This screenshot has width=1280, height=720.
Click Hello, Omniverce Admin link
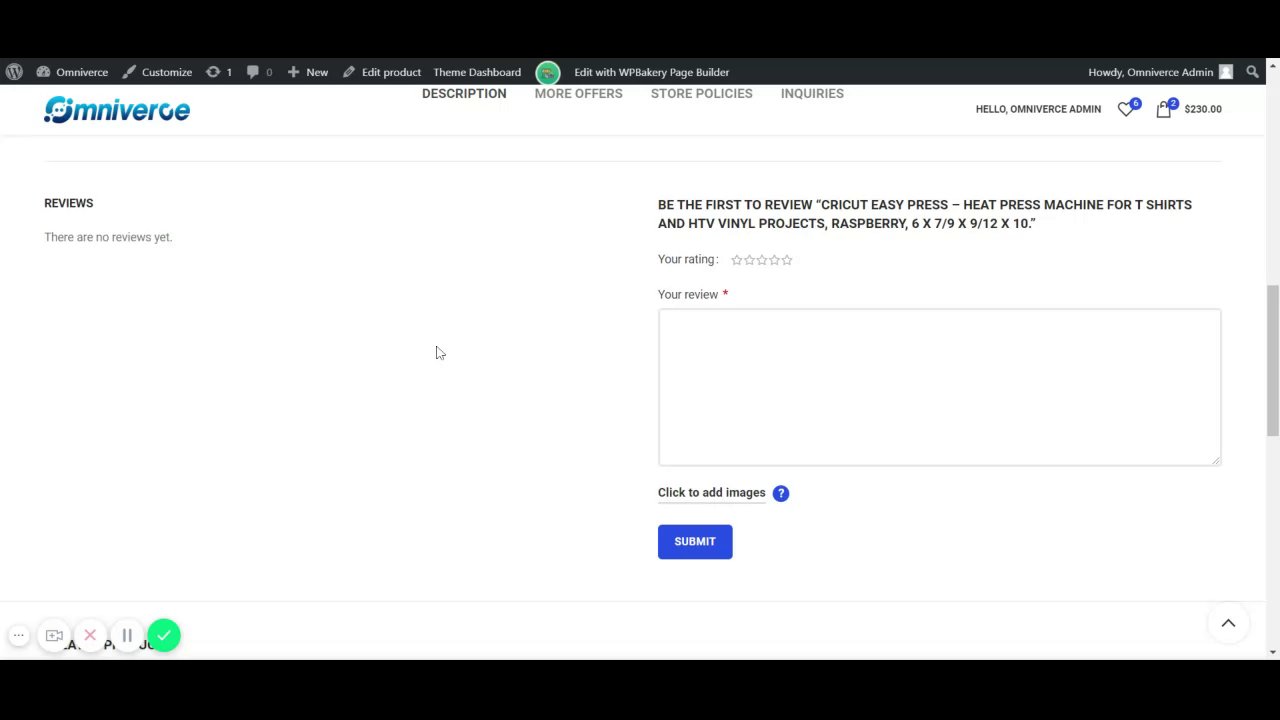click(x=1038, y=109)
